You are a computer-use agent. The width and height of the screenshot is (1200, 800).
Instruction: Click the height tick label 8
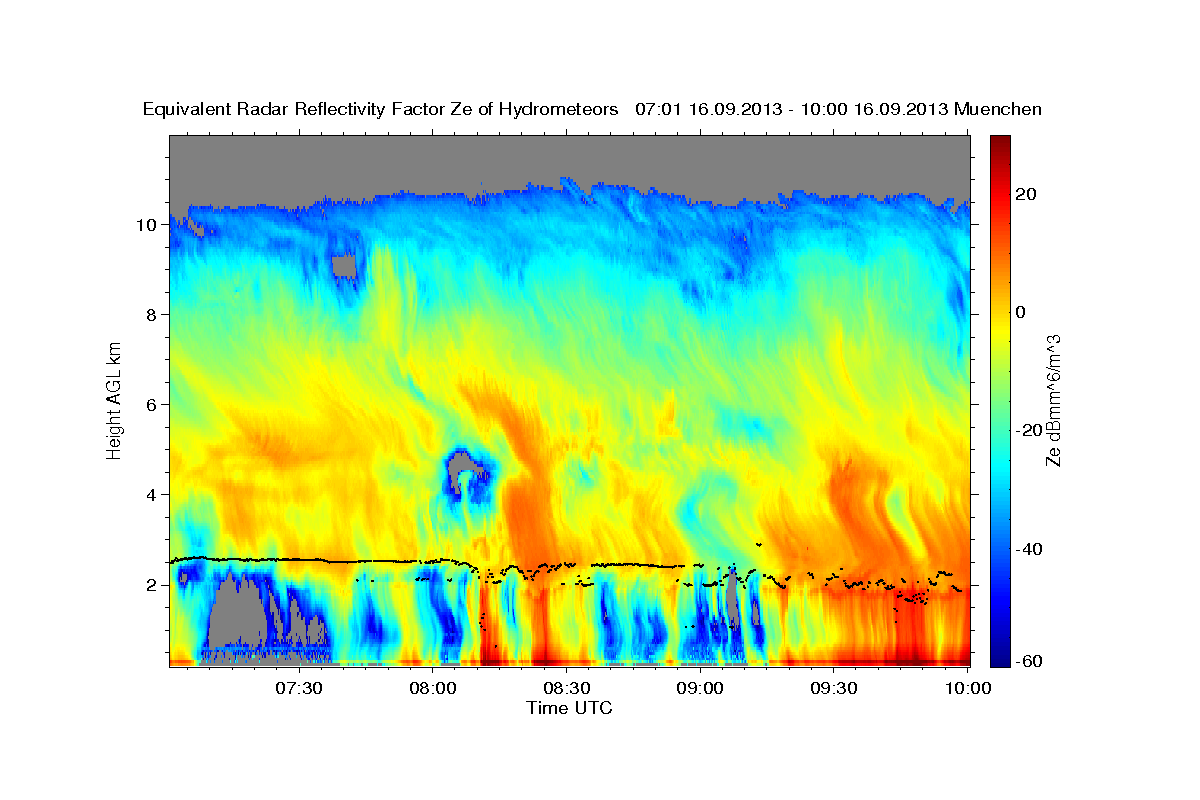click(x=152, y=315)
